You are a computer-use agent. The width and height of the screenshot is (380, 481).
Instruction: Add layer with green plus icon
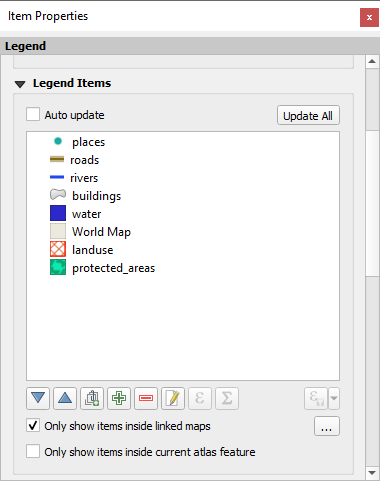[x=119, y=398]
